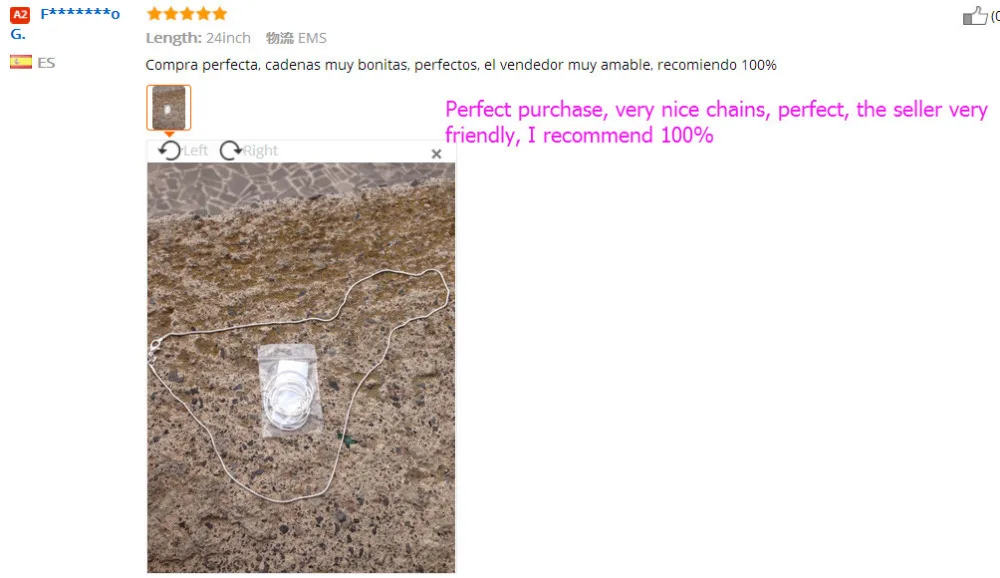
Task: Click the enlarged necklace chain photo
Action: (x=301, y=367)
